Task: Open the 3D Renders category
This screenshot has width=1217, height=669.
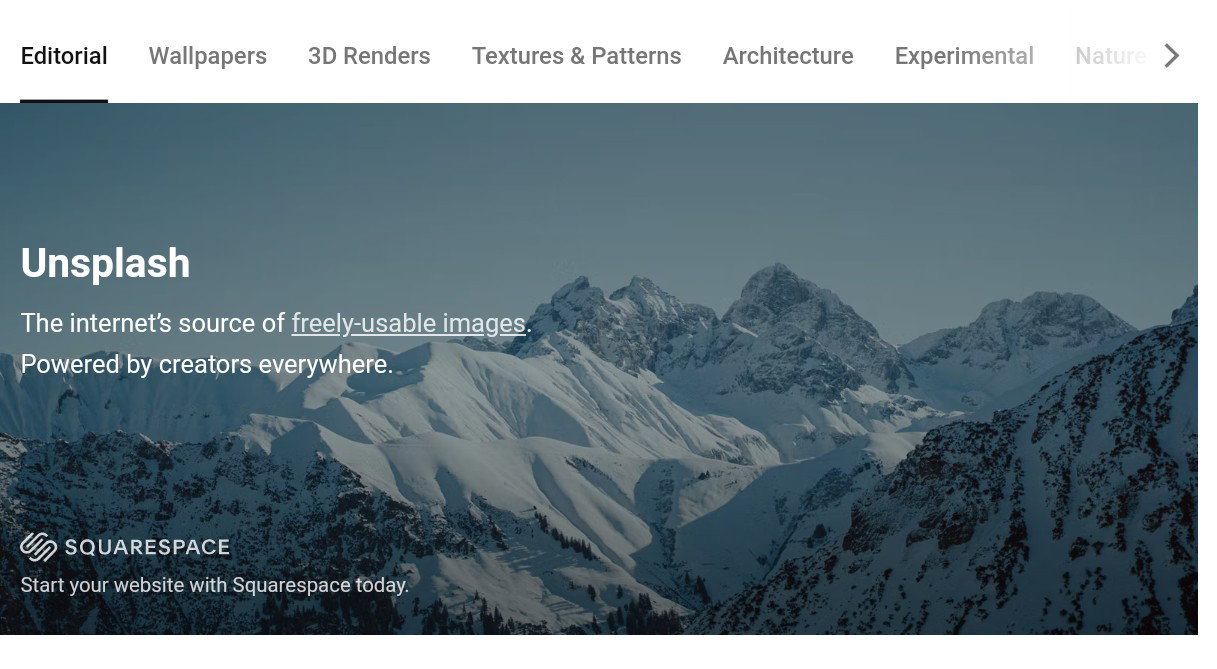Action: pyautogui.click(x=369, y=56)
